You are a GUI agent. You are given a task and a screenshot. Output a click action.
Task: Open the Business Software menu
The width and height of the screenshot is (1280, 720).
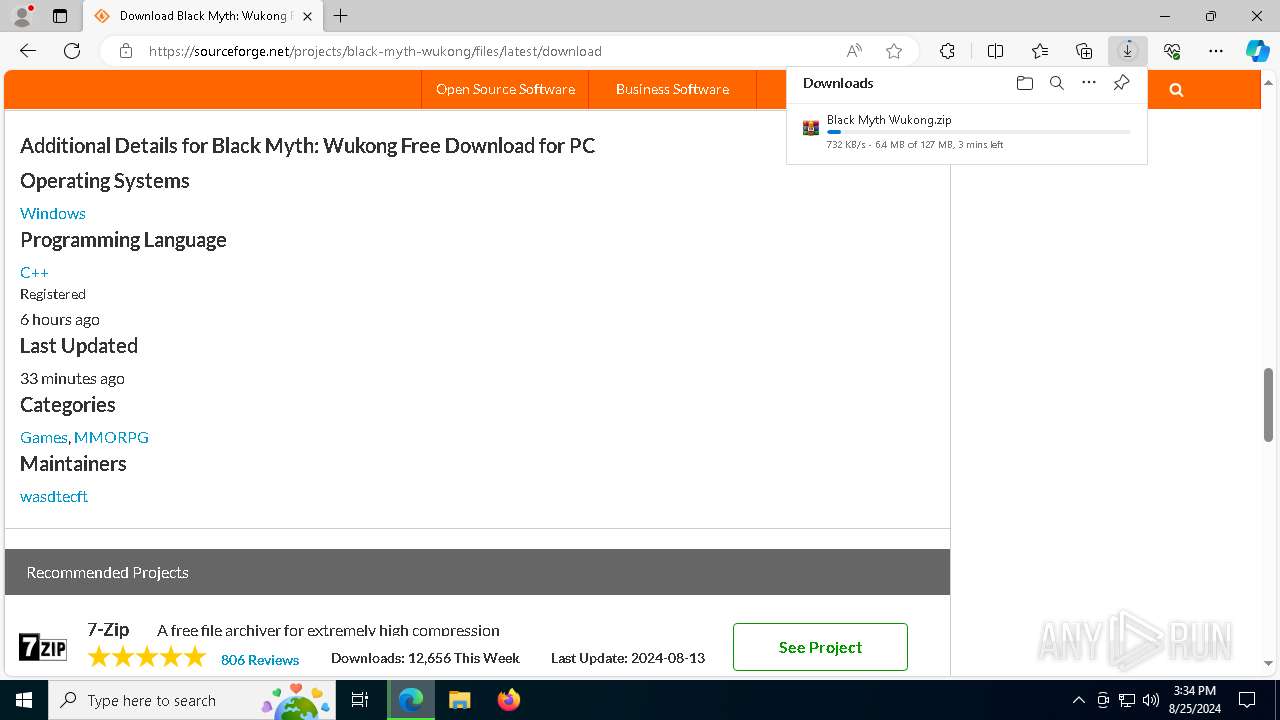[672, 89]
